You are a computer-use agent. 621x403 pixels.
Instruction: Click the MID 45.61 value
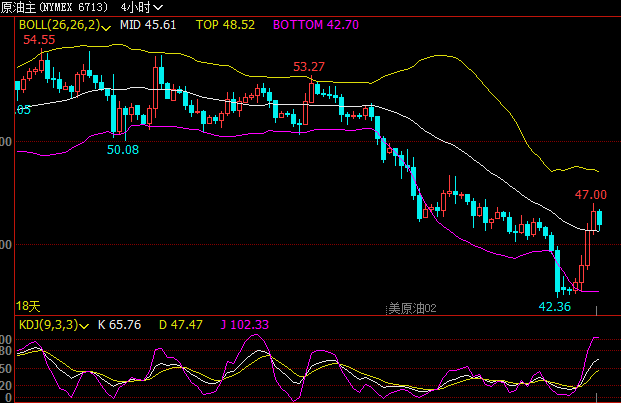click(148, 25)
